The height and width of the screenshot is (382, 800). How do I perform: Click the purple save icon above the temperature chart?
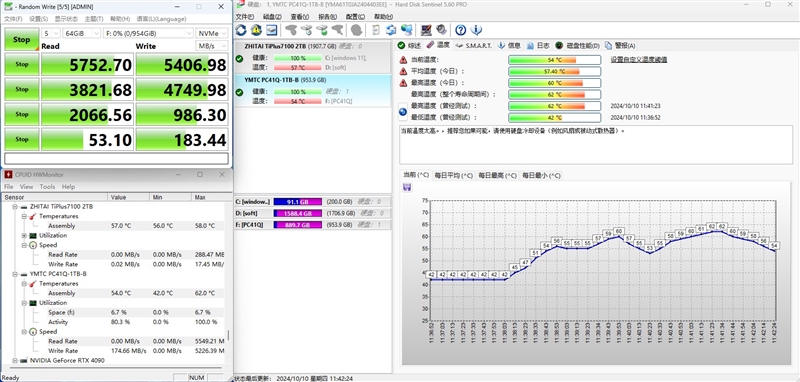[x=407, y=188]
